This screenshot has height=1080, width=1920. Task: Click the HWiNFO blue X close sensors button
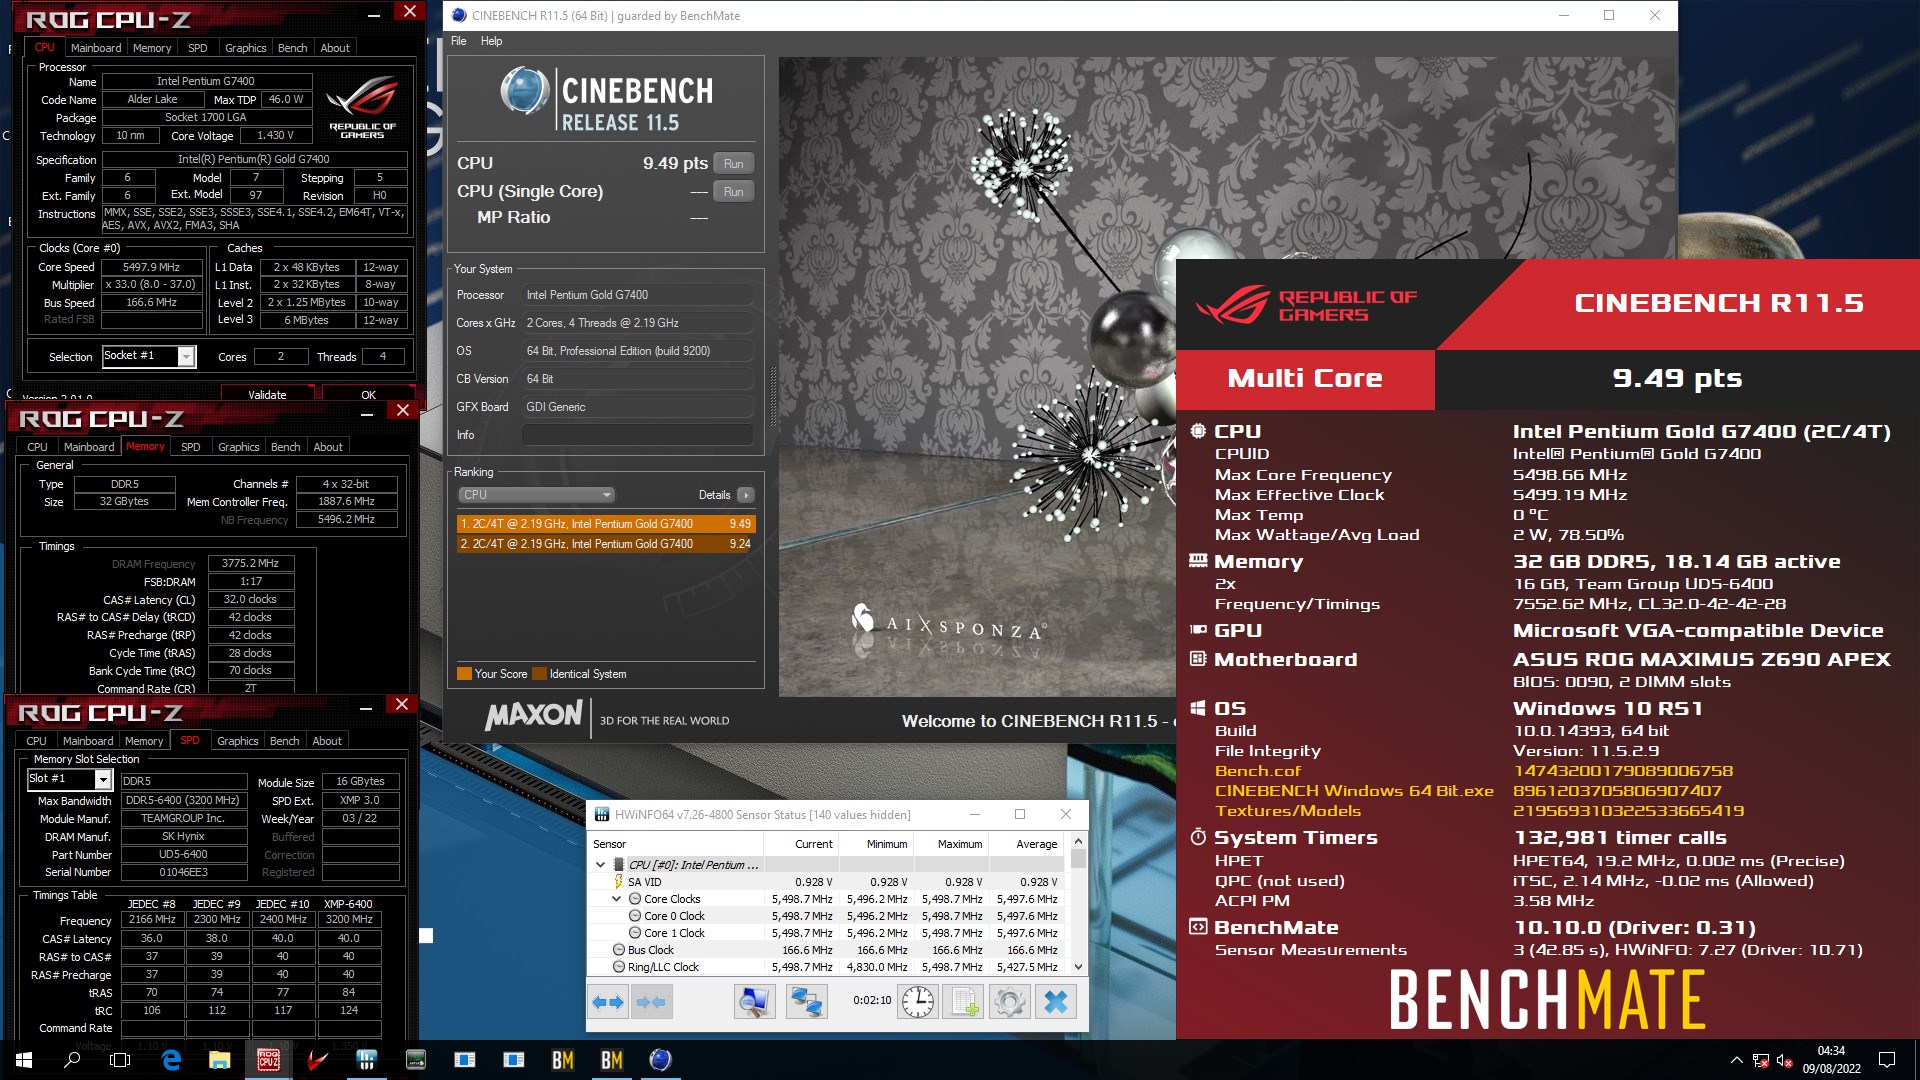point(1056,1002)
